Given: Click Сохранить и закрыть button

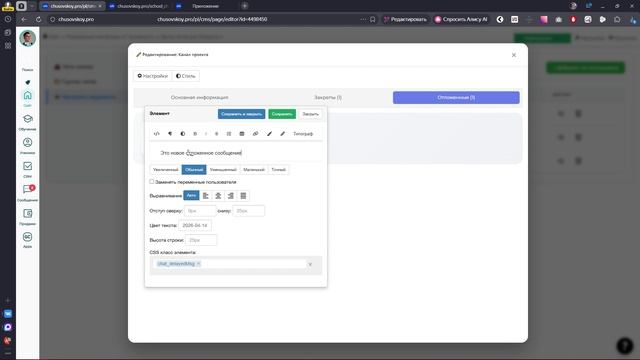Looking at the screenshot, I should point(242,114).
